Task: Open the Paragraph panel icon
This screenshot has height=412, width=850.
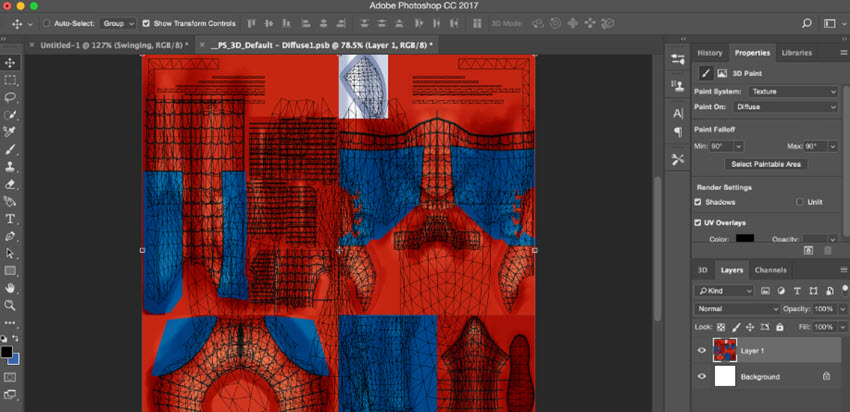Action: click(x=678, y=131)
